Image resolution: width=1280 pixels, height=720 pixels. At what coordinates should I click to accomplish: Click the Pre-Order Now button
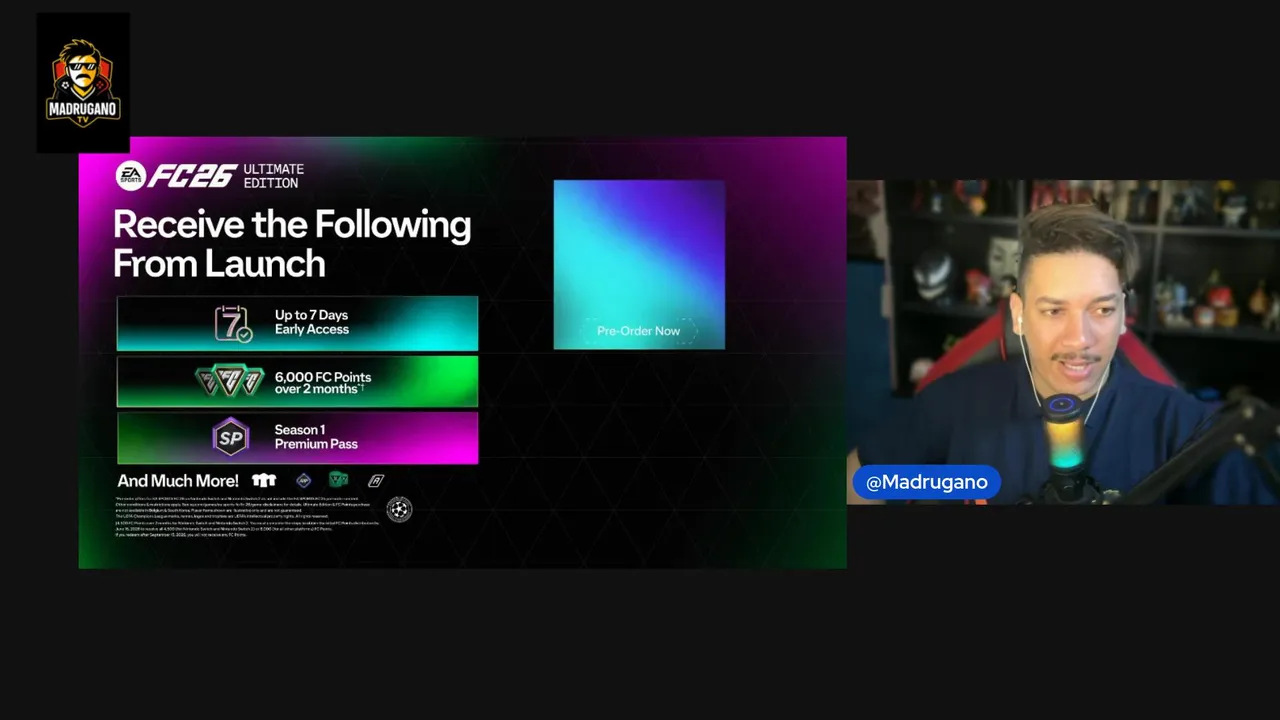(x=638, y=331)
